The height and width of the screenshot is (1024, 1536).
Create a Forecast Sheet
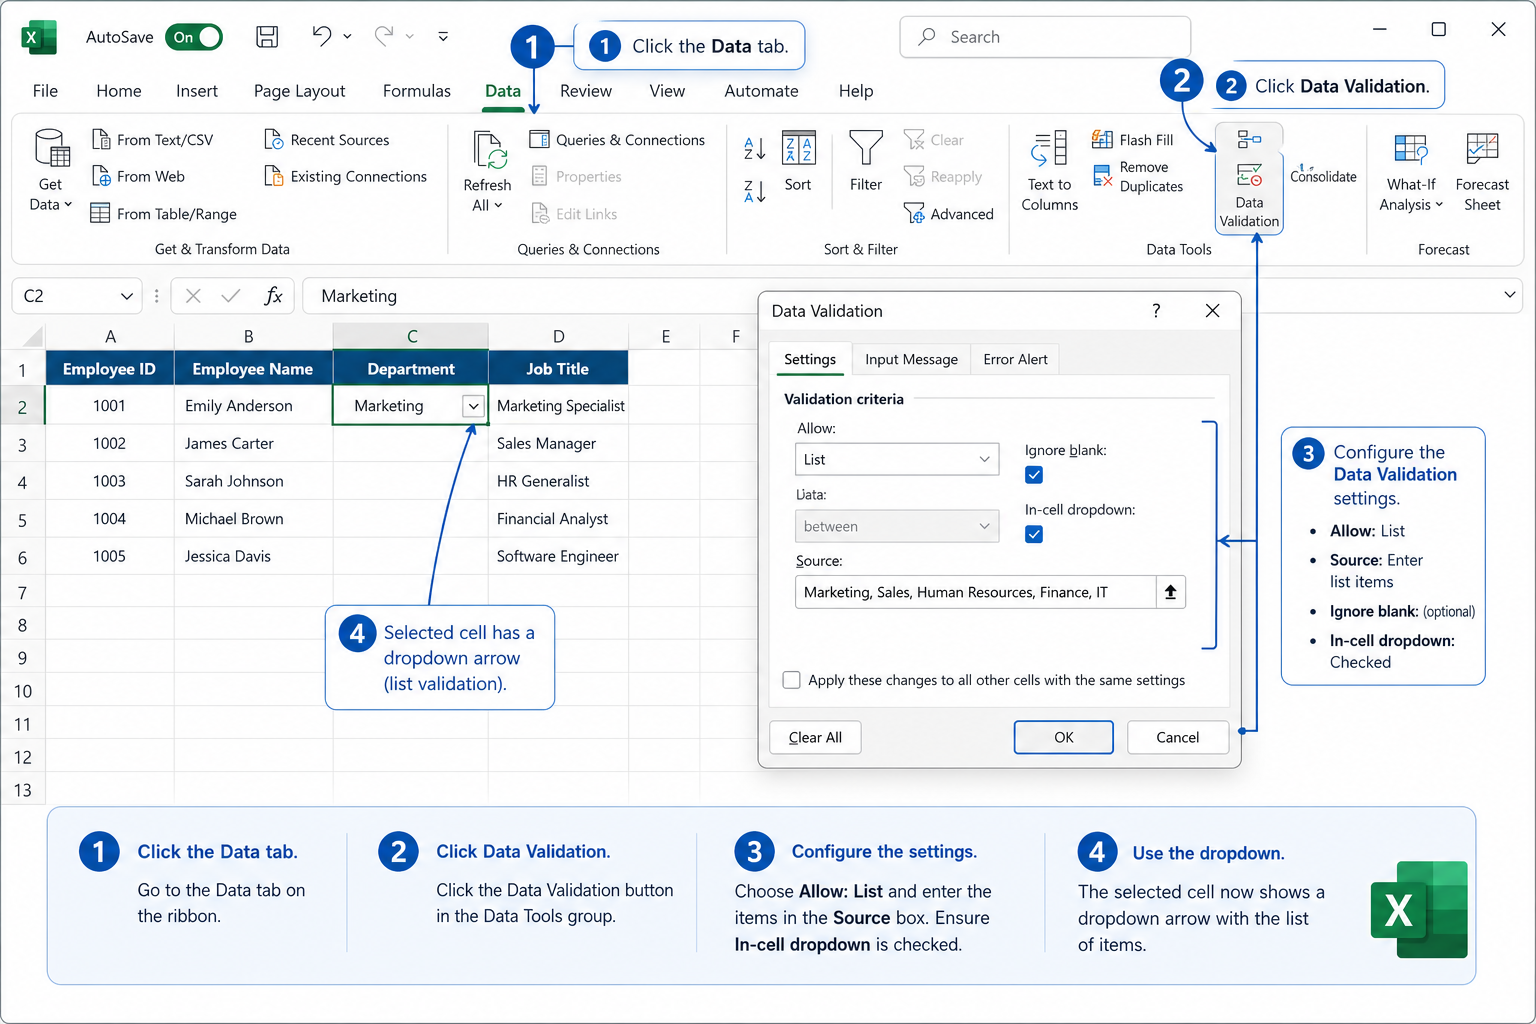click(1482, 171)
